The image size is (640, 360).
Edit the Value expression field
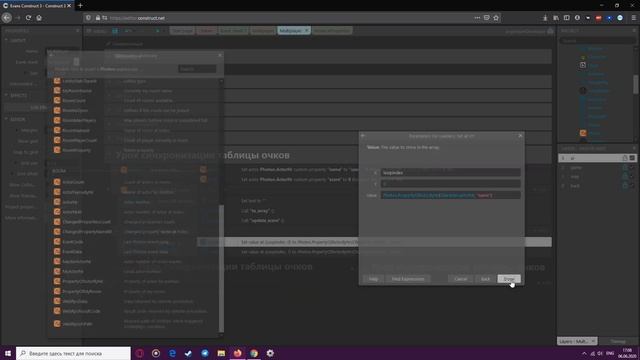451,196
